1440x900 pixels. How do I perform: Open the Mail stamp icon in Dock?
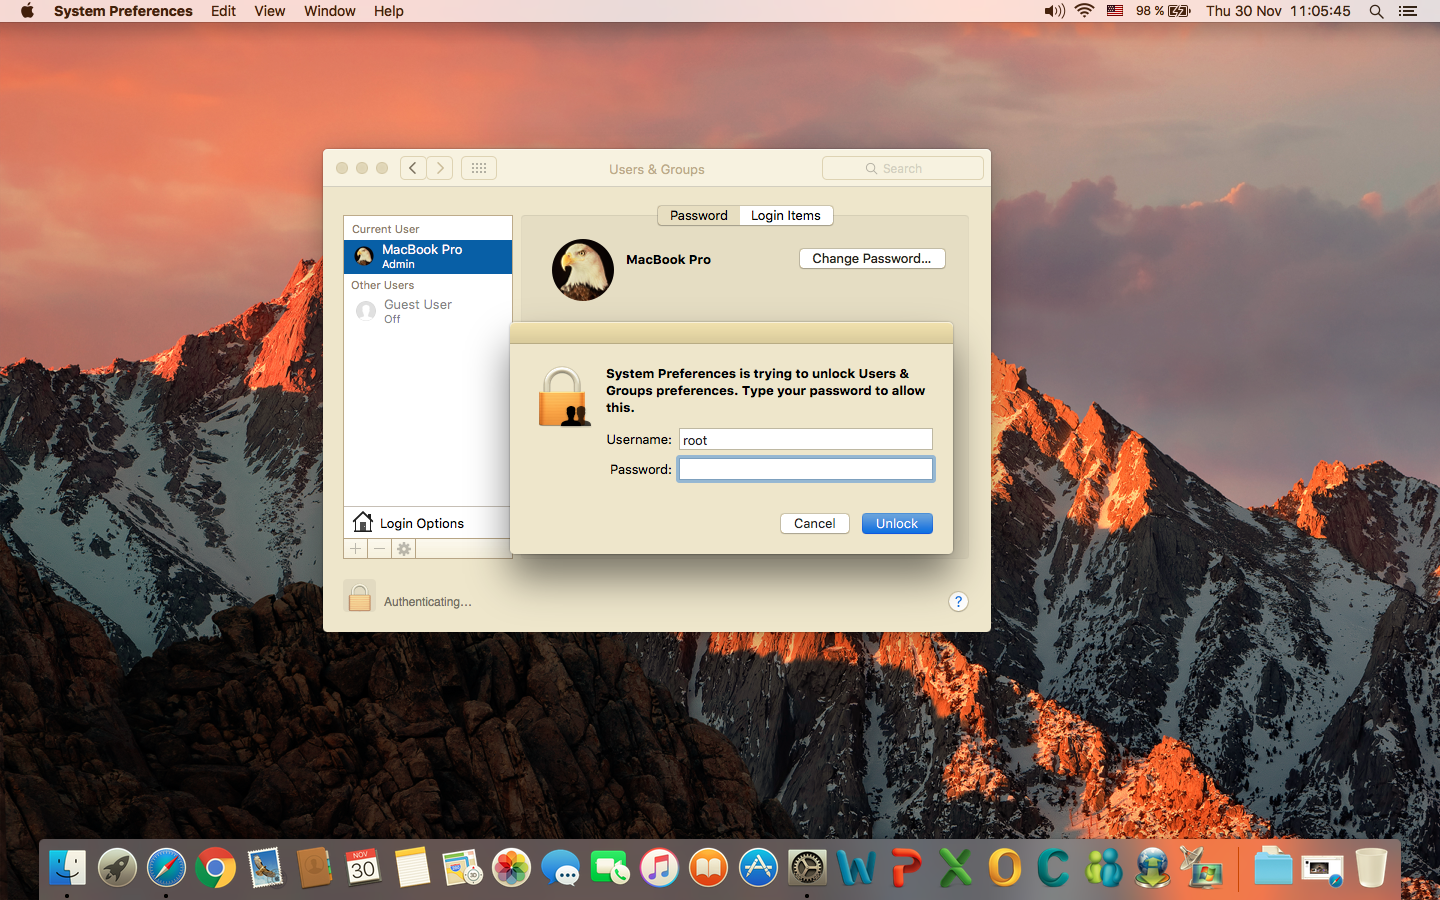pyautogui.click(x=265, y=867)
